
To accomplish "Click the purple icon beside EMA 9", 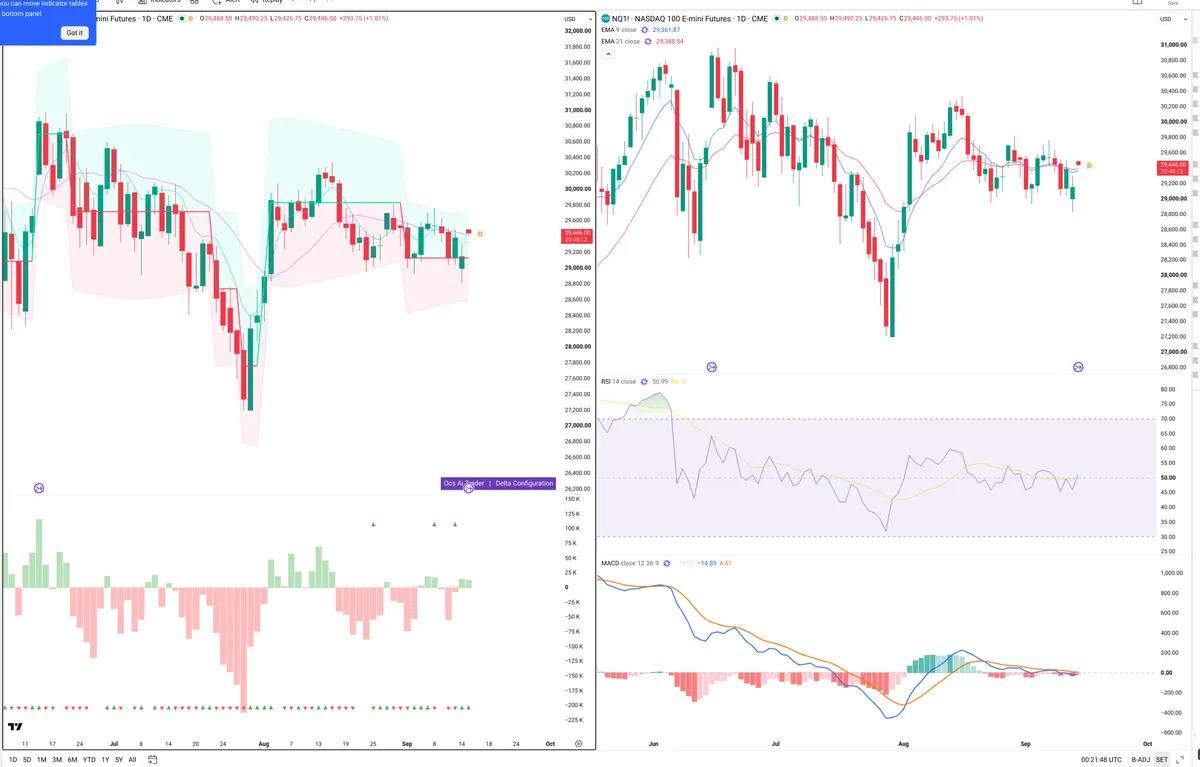I will pyautogui.click(x=645, y=30).
